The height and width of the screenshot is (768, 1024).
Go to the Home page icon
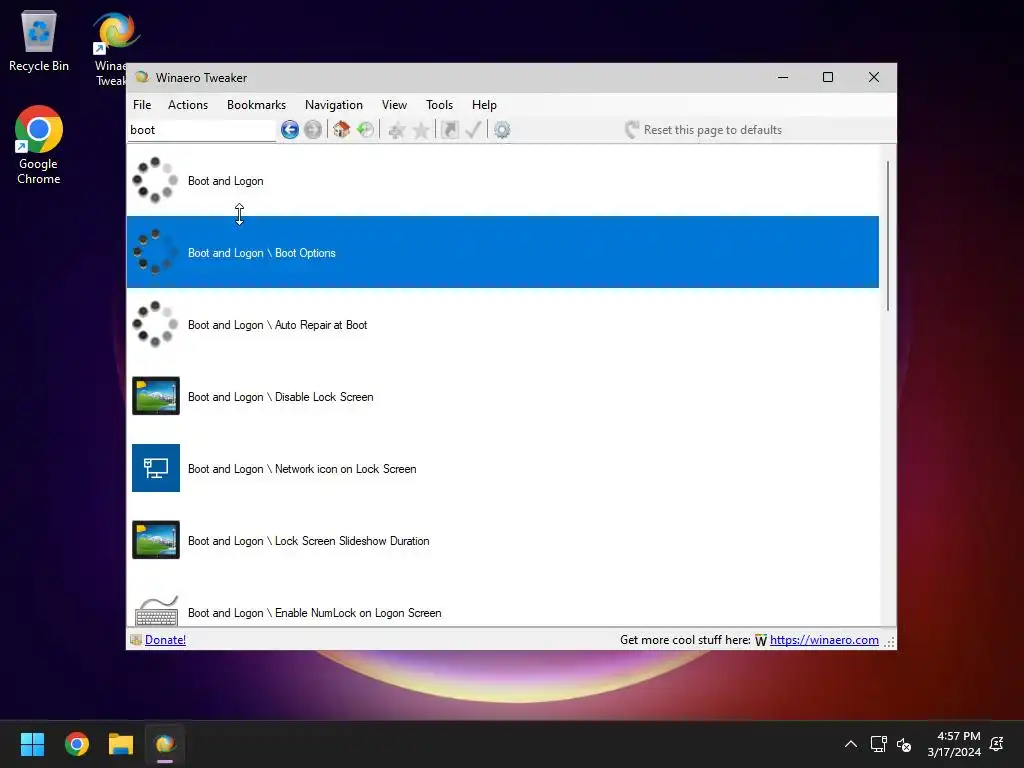click(x=342, y=130)
